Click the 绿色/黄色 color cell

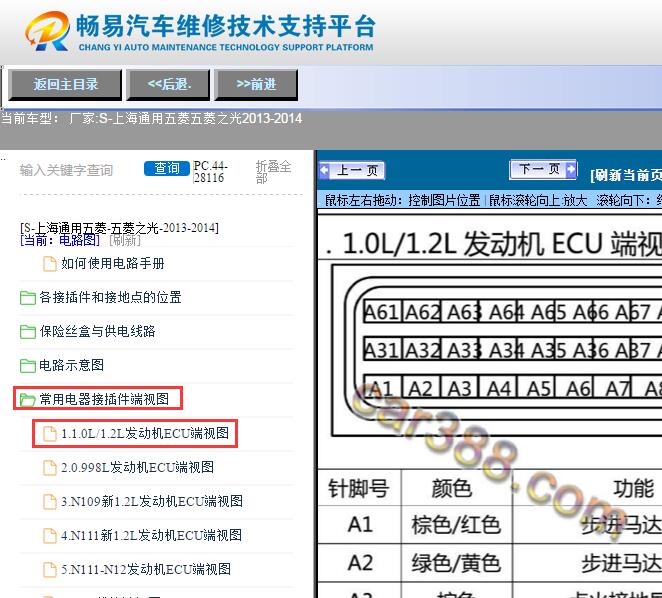456,563
